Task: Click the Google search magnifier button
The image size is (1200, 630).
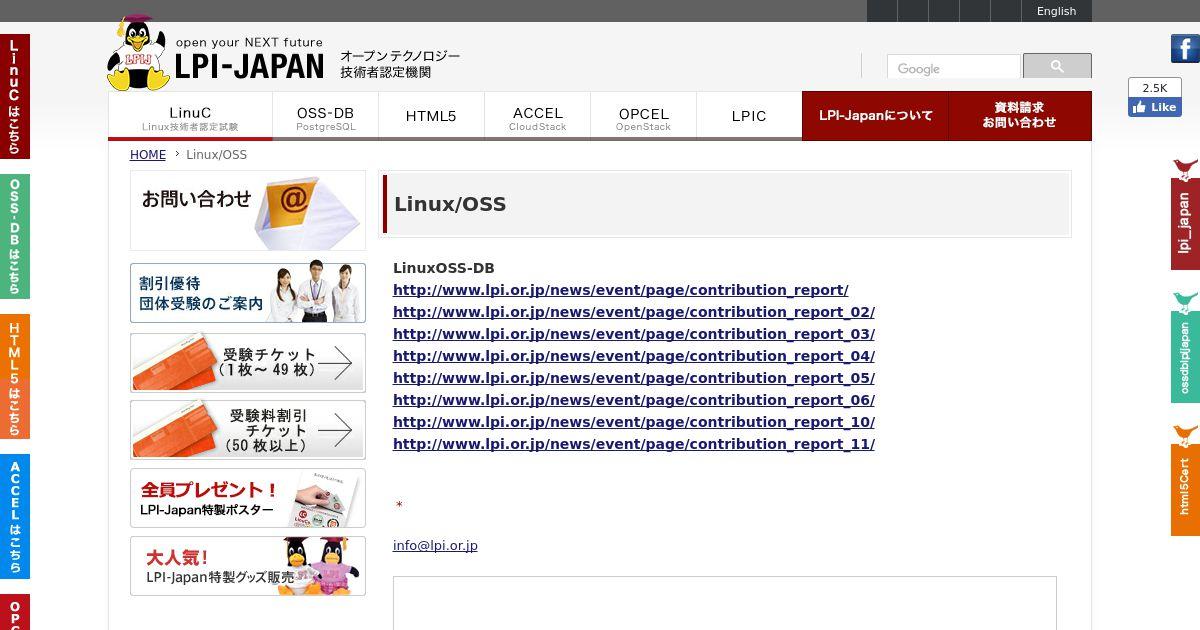Action: click(x=1057, y=66)
